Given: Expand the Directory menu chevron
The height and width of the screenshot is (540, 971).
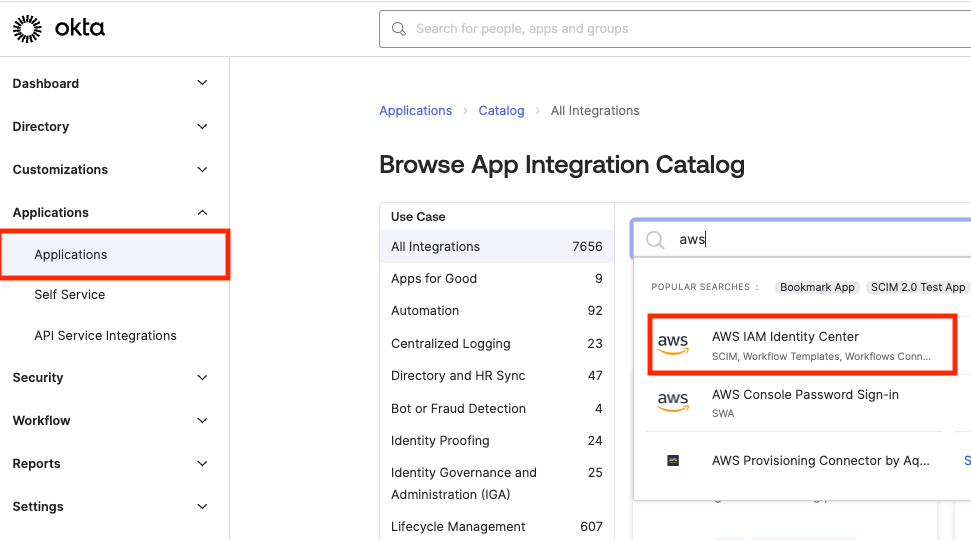Looking at the screenshot, I should coord(202,126).
